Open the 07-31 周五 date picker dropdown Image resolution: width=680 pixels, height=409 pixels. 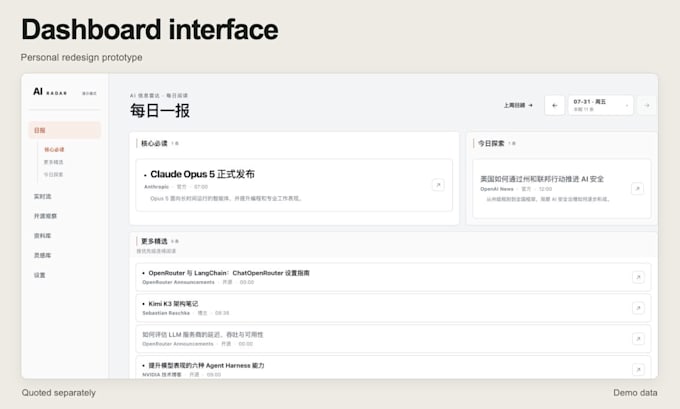[601, 105]
